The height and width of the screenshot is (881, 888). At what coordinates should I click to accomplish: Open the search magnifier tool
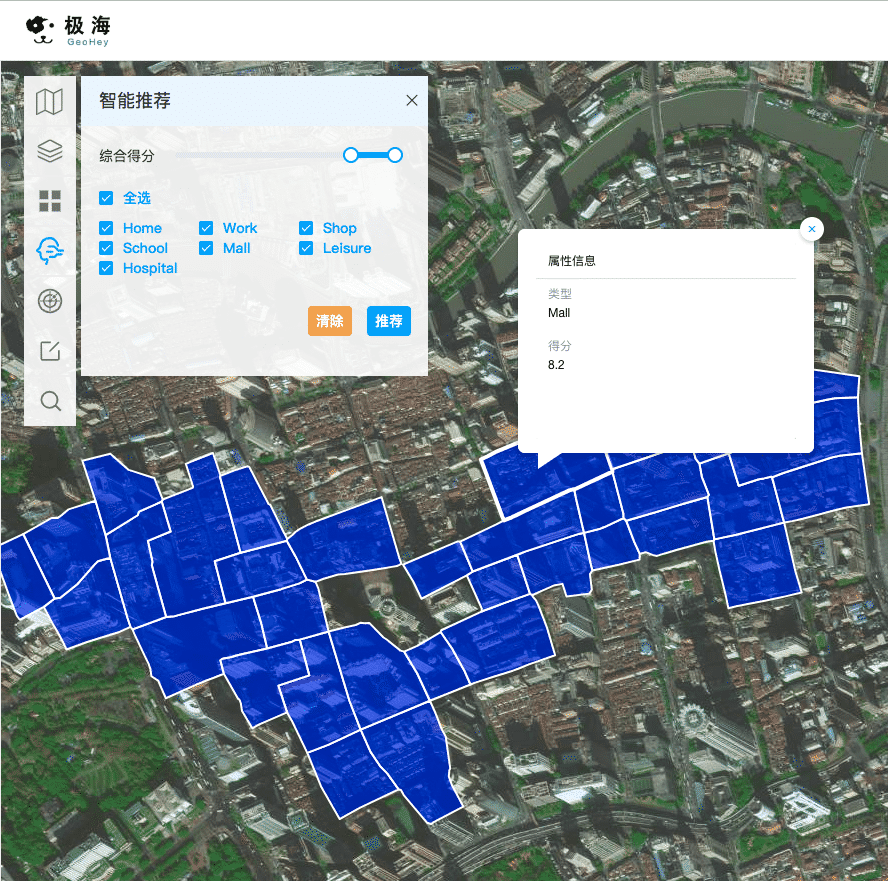click(49, 401)
